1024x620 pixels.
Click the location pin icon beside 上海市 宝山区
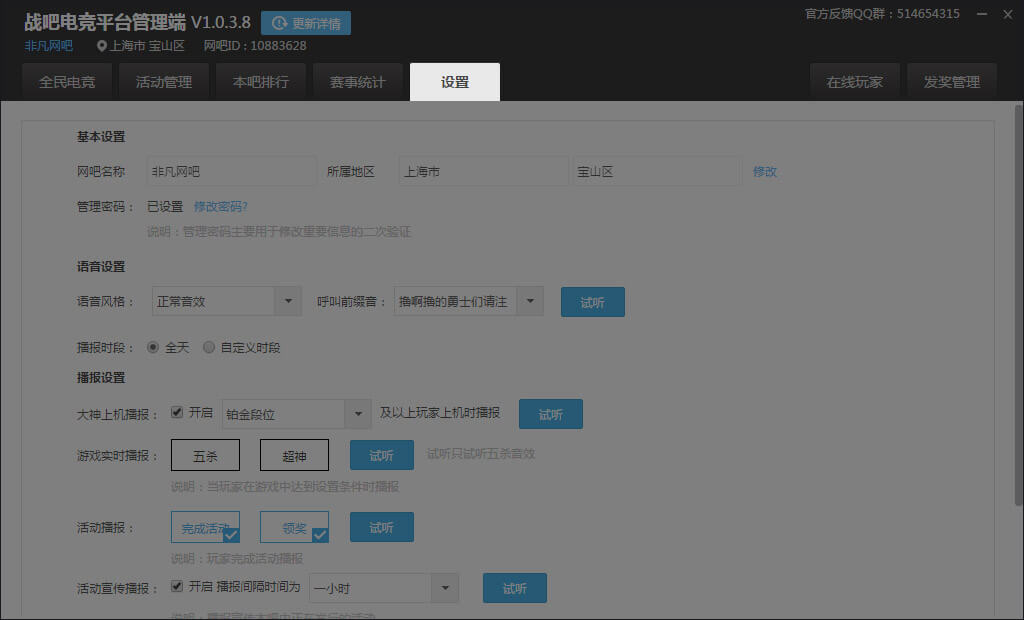point(101,46)
